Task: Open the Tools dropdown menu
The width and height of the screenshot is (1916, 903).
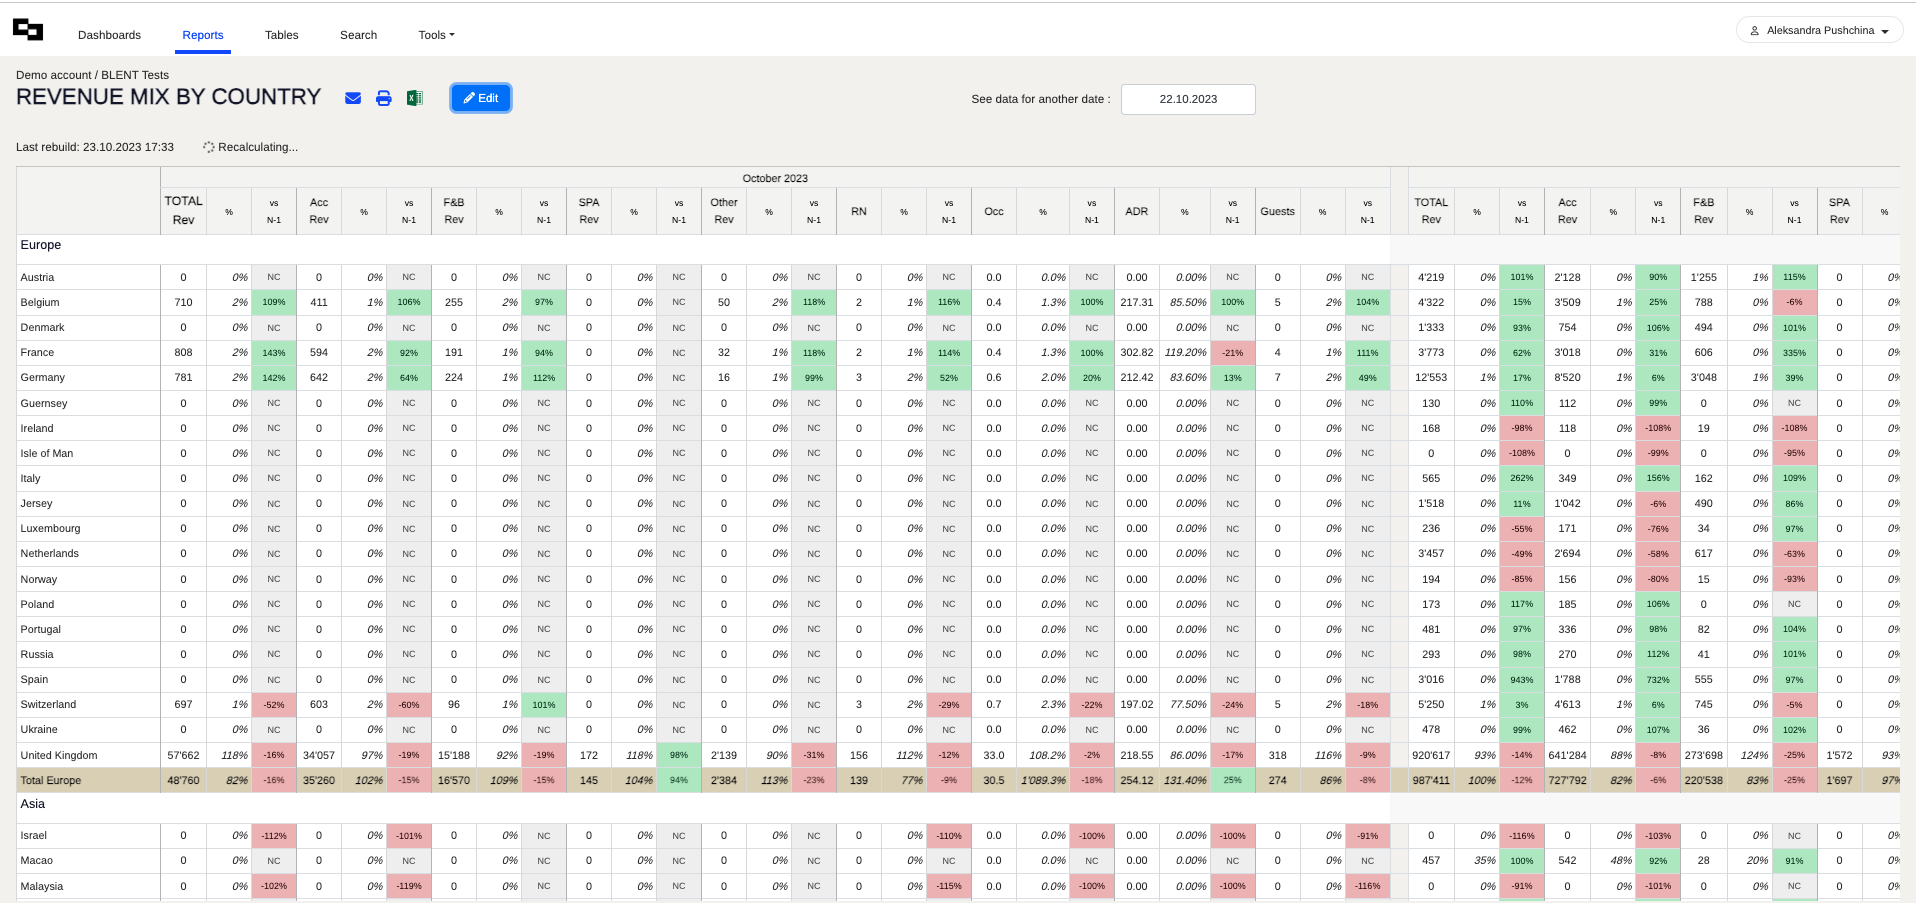Action: click(x=436, y=35)
